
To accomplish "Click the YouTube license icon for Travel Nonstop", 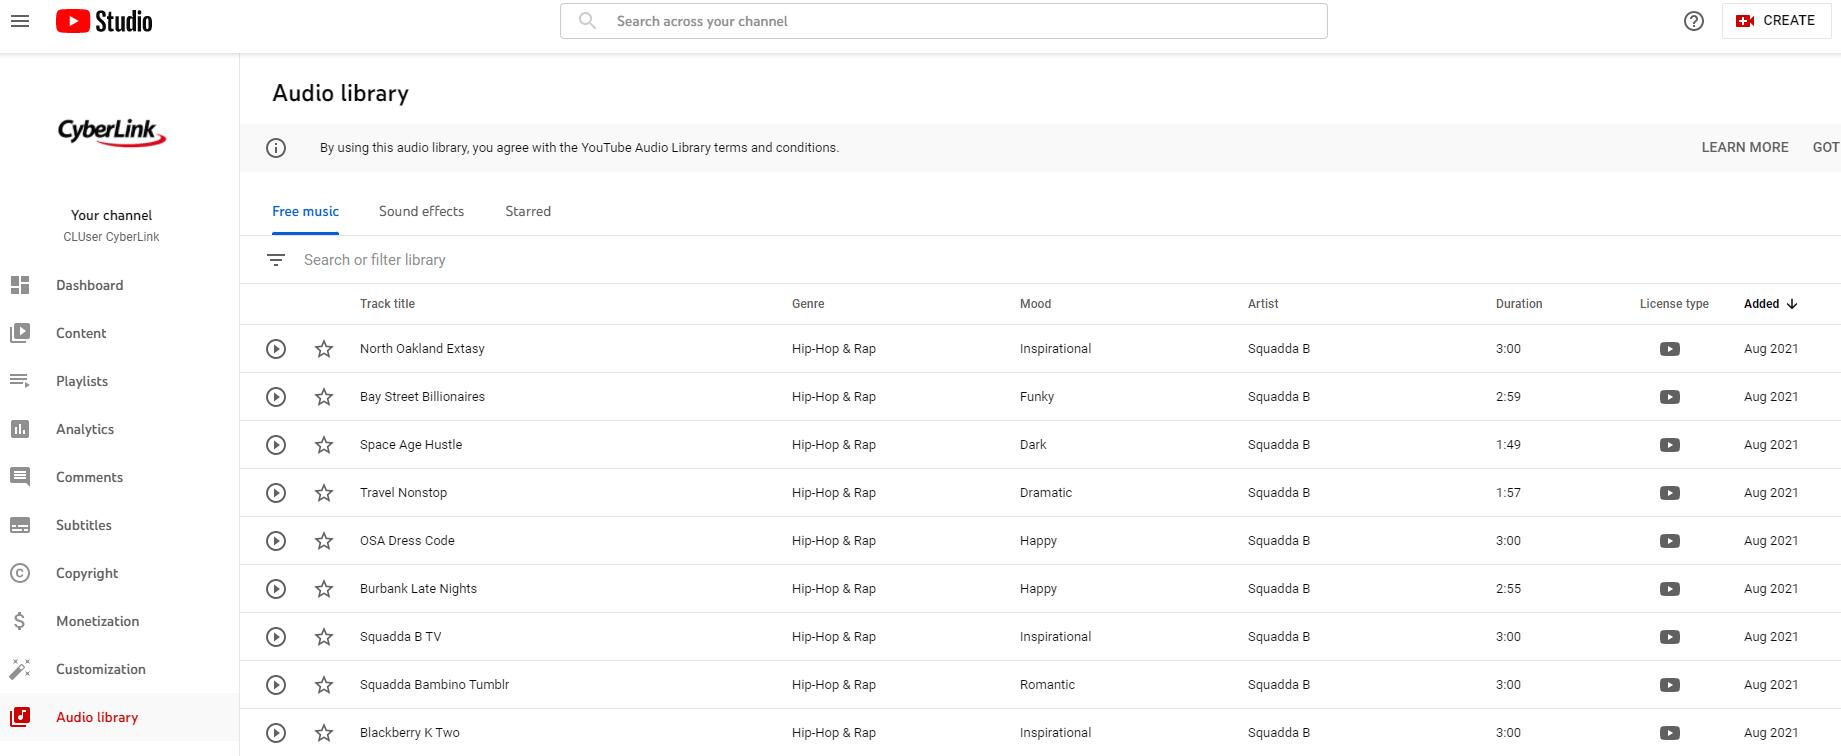I will [x=1670, y=493].
